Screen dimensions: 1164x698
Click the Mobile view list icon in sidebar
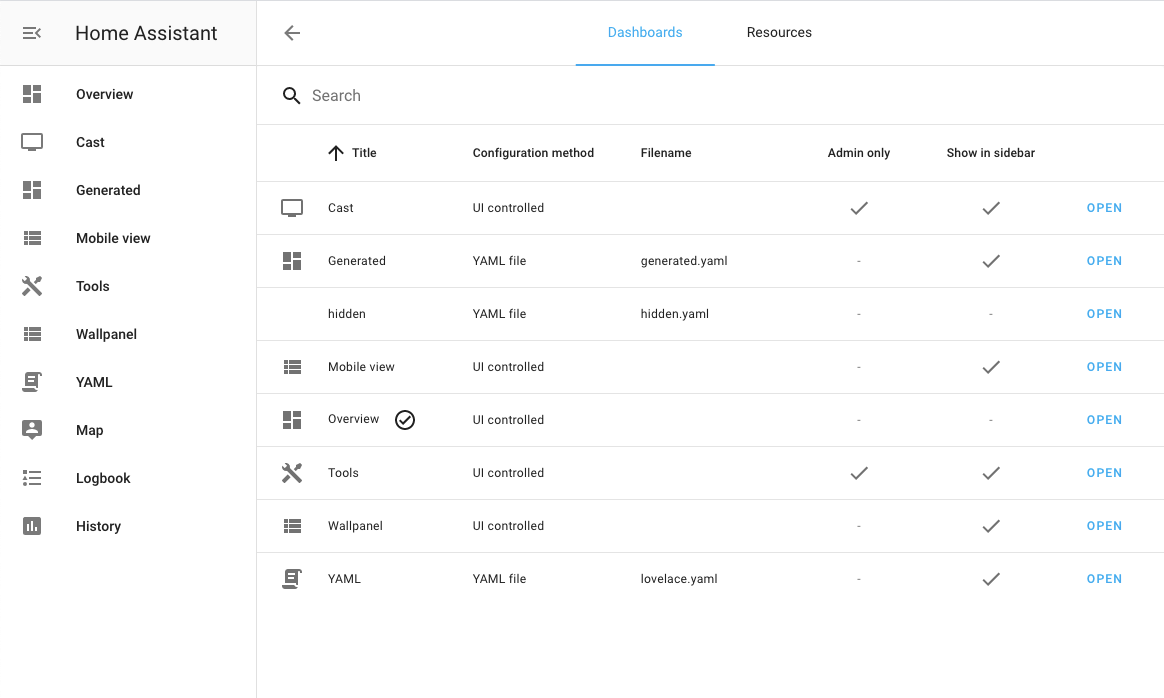pos(31,238)
